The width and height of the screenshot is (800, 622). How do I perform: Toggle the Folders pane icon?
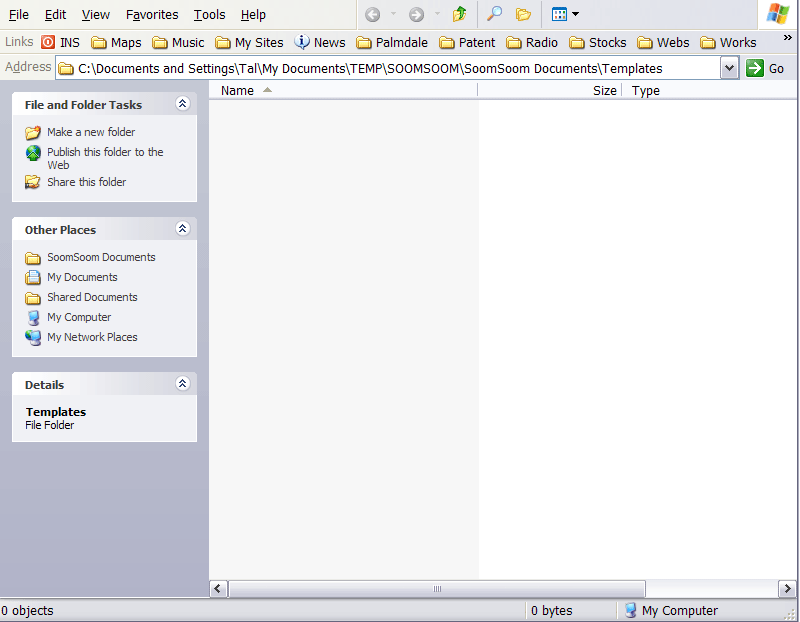click(523, 14)
